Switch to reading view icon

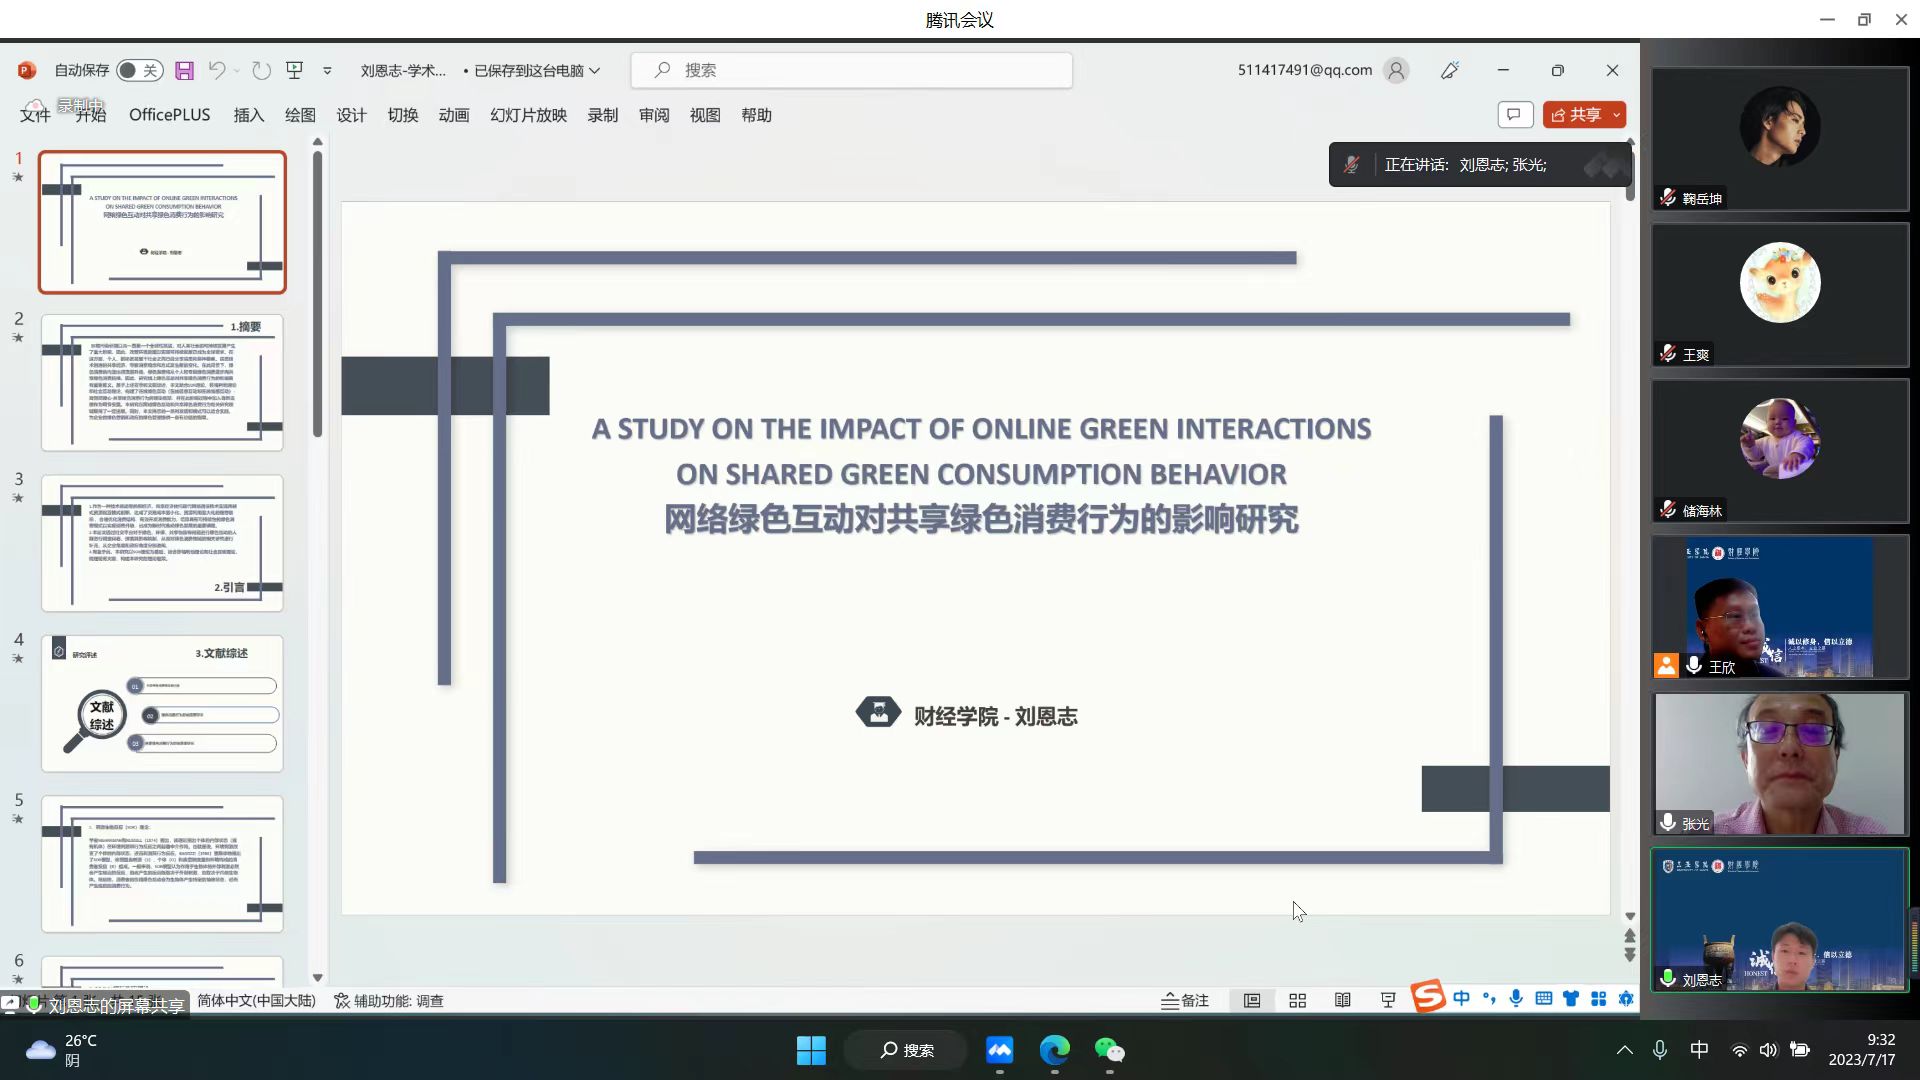pyautogui.click(x=1342, y=1001)
